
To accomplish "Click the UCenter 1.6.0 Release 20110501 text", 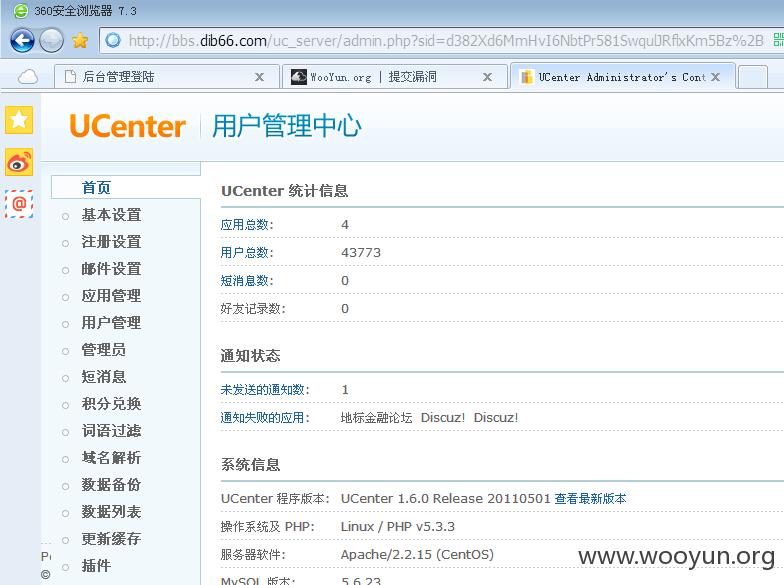I will (446, 499).
